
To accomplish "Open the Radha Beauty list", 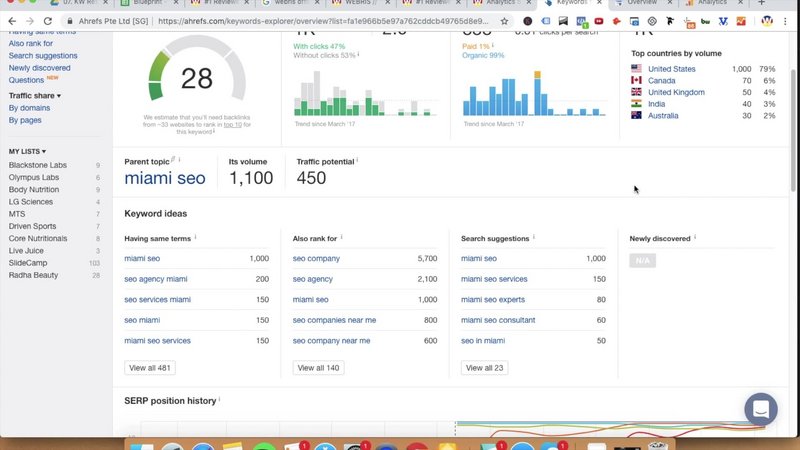I will click(x=33, y=275).
